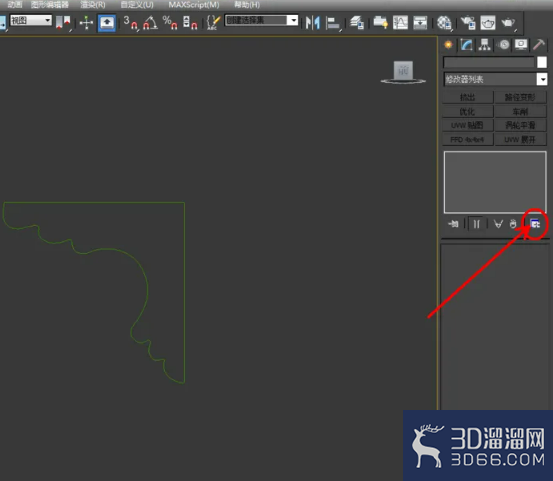Click inside the empty modifier stack list
This screenshot has height=481, width=553.
495,182
